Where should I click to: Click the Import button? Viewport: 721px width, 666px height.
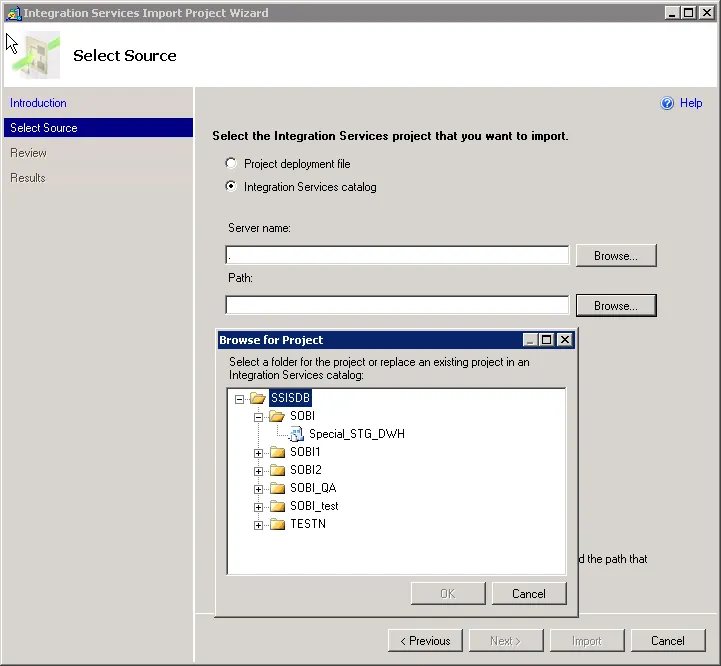pyautogui.click(x=587, y=641)
